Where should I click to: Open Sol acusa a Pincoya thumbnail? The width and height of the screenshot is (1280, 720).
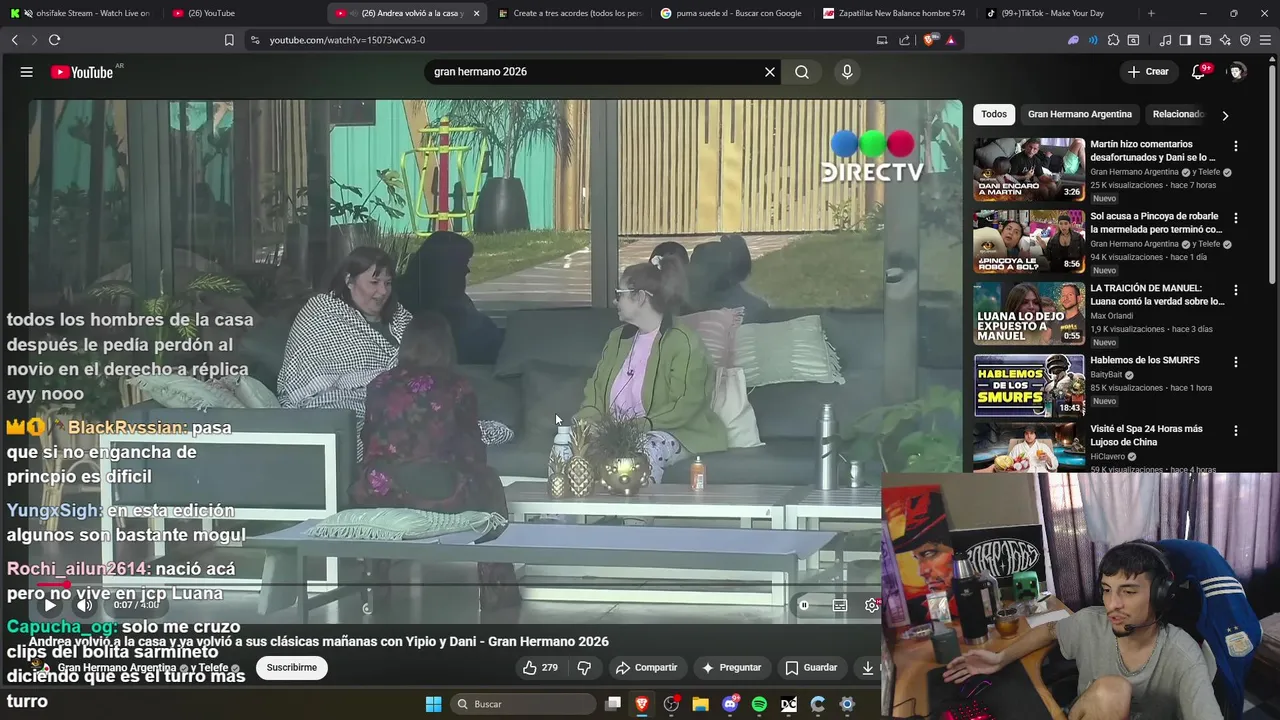coord(1029,241)
